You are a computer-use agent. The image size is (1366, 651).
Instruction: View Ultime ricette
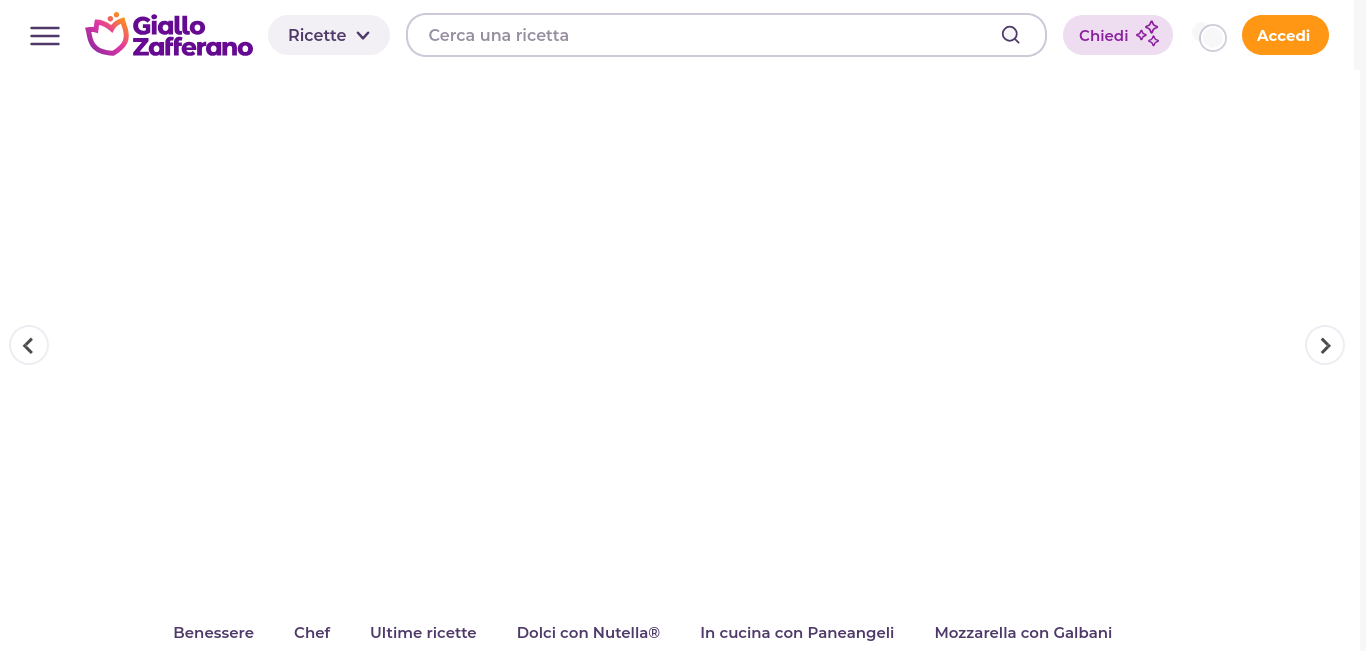tap(423, 633)
